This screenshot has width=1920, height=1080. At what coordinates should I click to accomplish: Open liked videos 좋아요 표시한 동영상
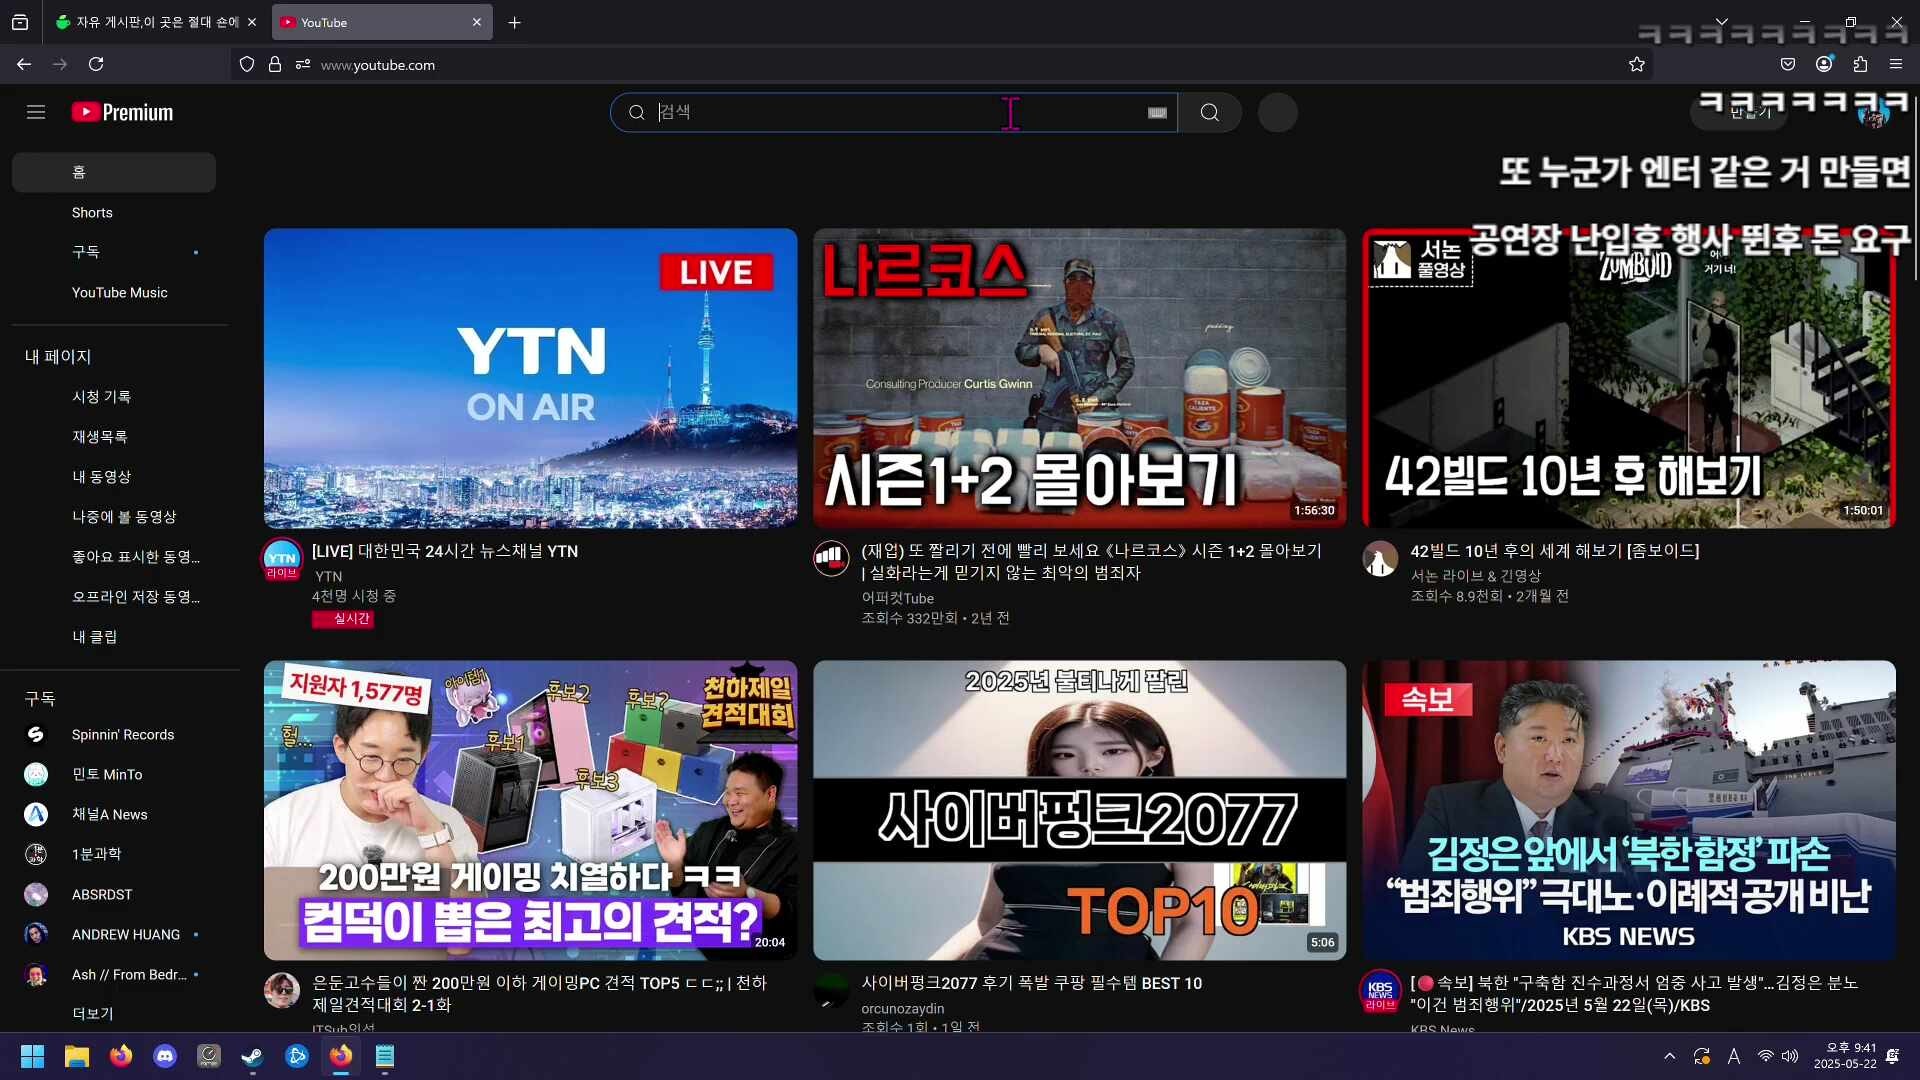(x=114, y=556)
